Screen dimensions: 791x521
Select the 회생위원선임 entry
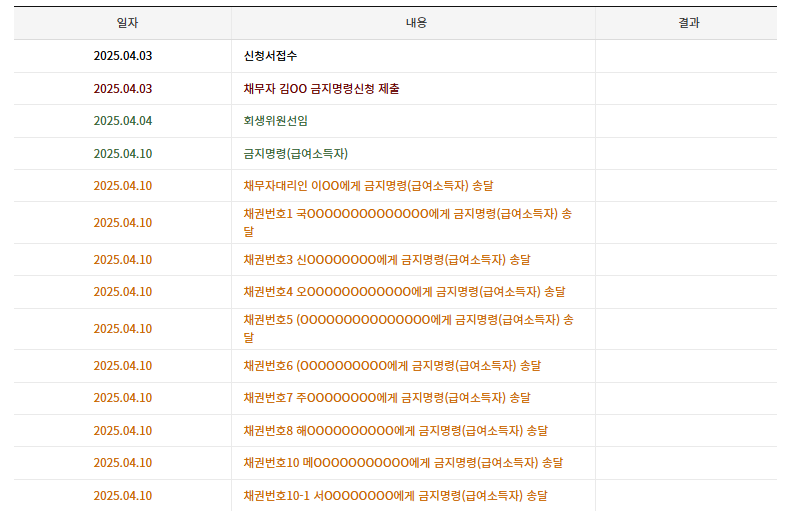(x=276, y=121)
